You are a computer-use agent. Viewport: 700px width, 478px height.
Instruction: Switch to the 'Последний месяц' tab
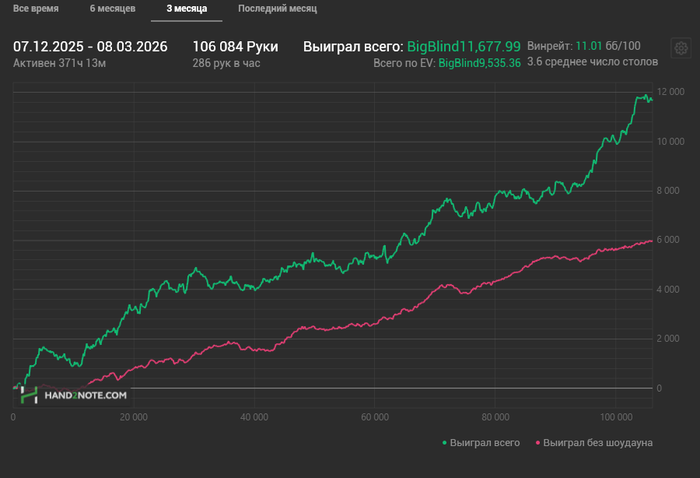[x=277, y=8]
